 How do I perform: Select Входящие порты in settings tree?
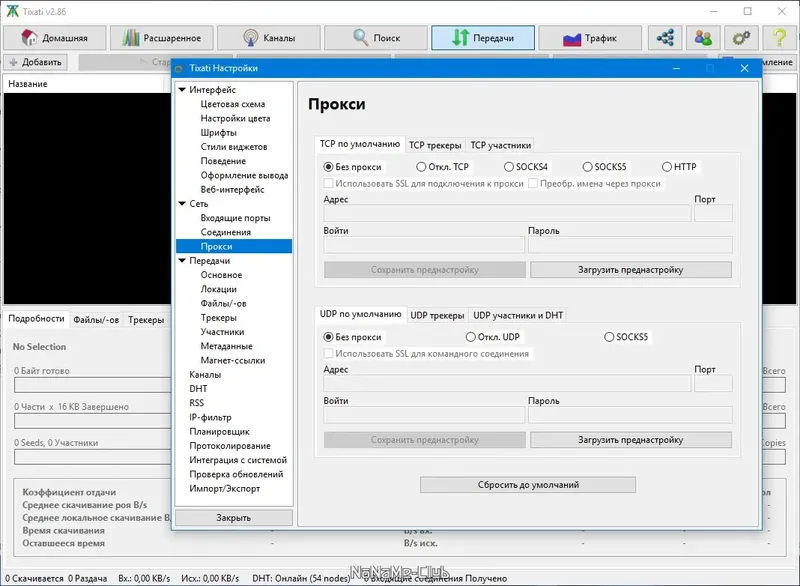[x=235, y=218]
